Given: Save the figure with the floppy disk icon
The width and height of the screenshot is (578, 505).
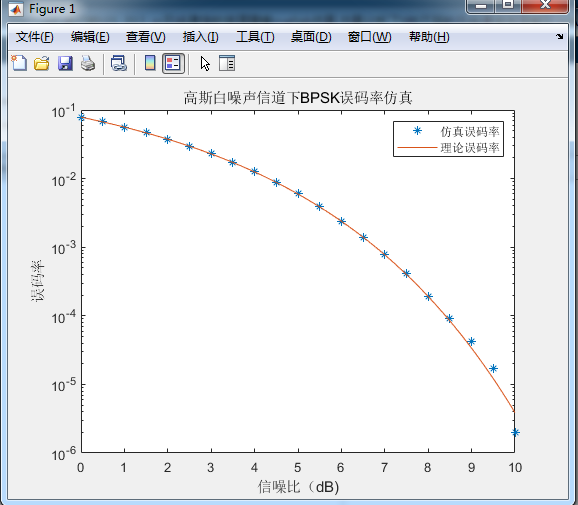Looking at the screenshot, I should pyautogui.click(x=65, y=63).
